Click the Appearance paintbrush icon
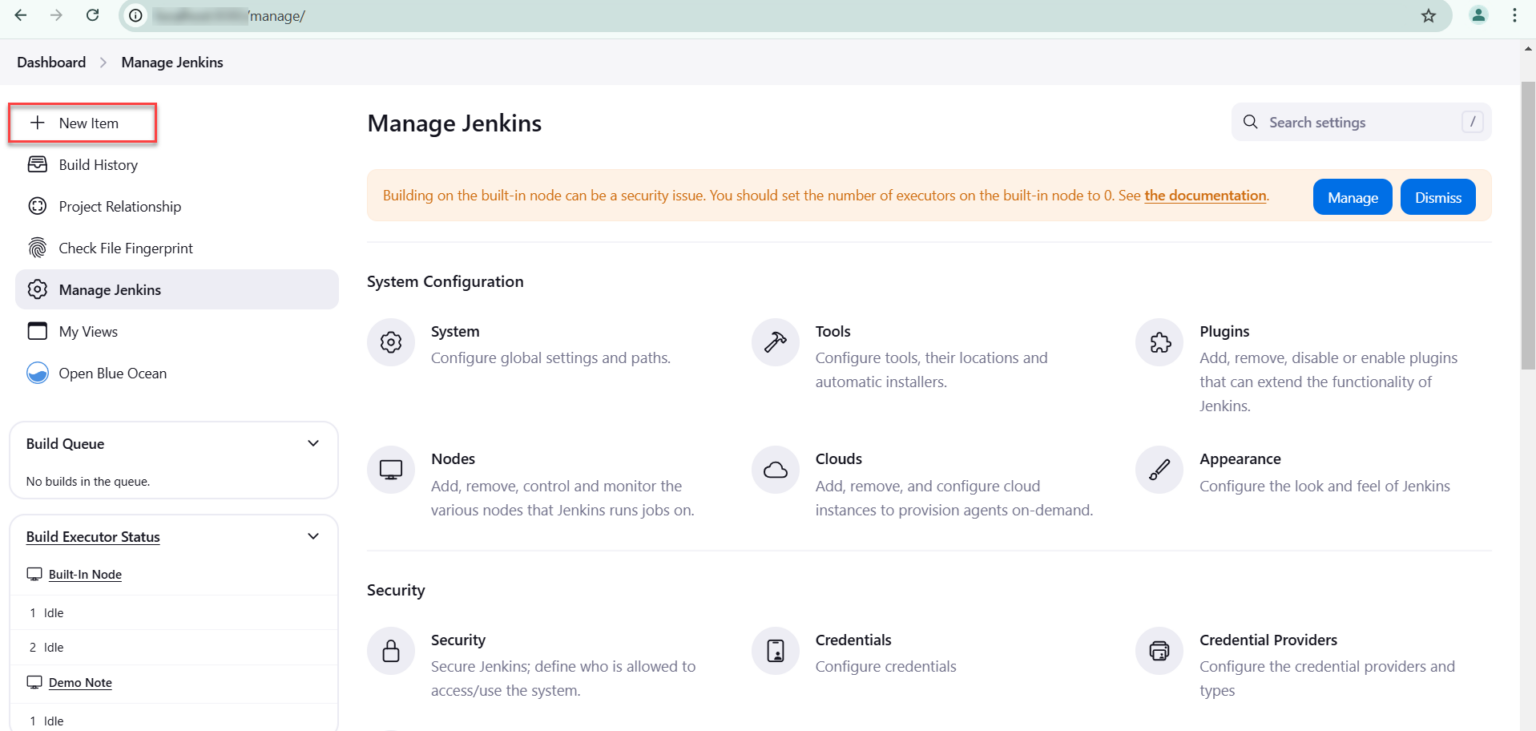This screenshot has height=731, width=1536. click(1158, 469)
